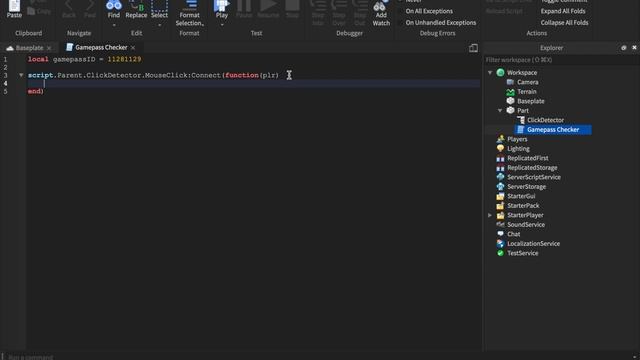Click line number 4 in the gutter
The image size is (640, 360).
pyautogui.click(x=5, y=83)
